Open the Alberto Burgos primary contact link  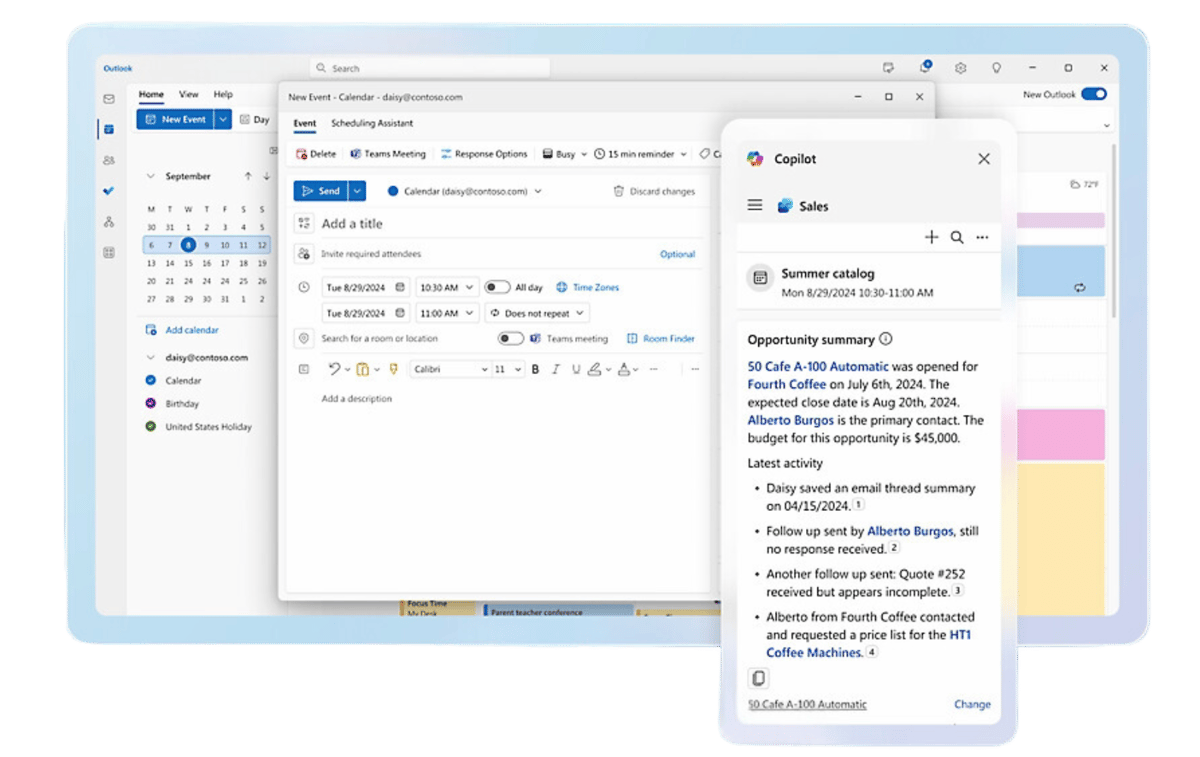point(790,420)
